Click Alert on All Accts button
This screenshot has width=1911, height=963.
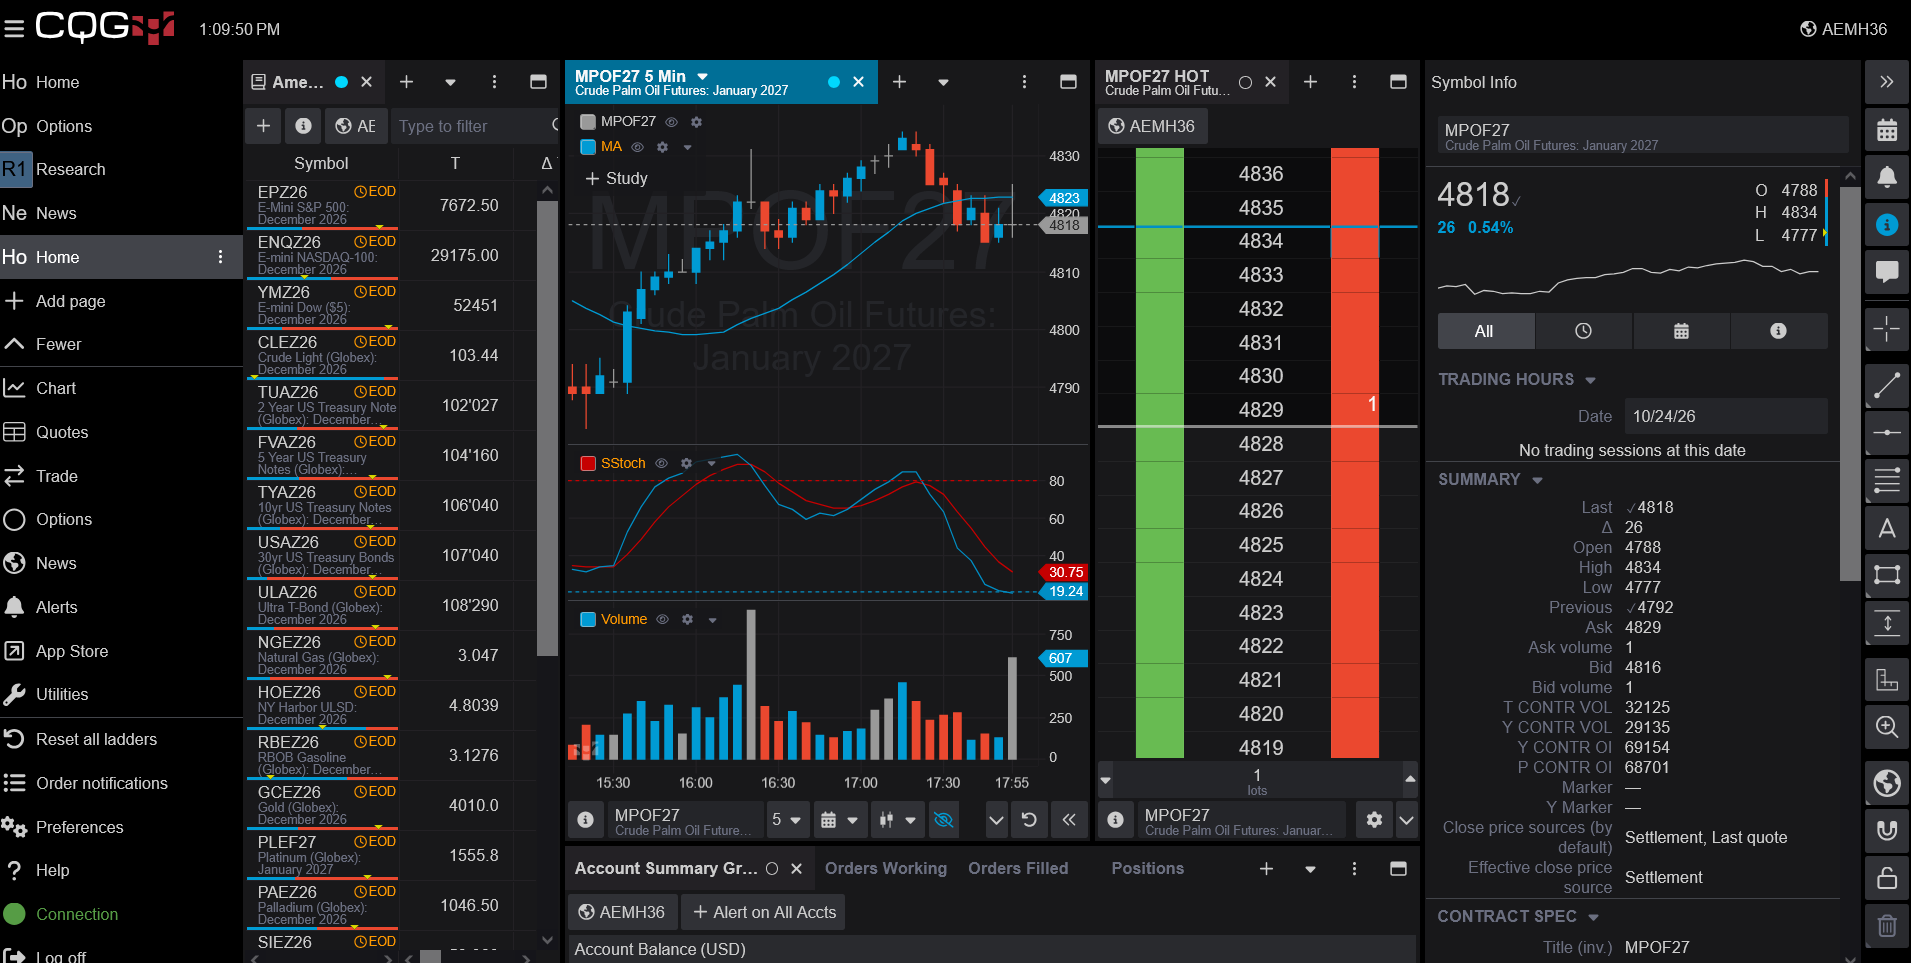click(x=764, y=913)
